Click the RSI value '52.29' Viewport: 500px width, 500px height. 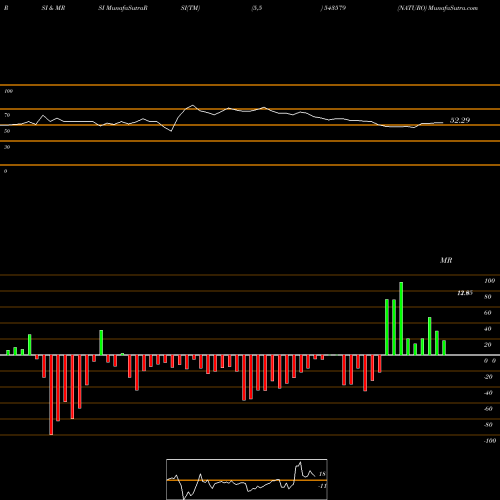coord(460,120)
